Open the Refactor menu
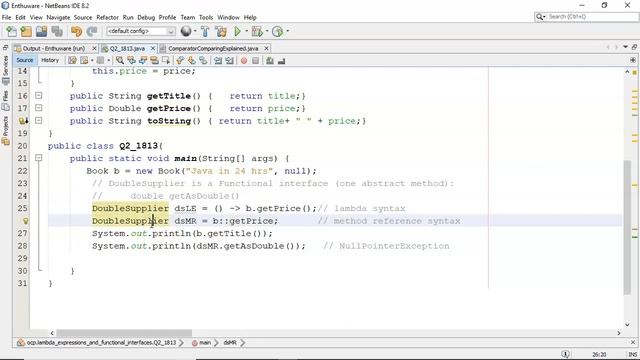This screenshot has width=640, height=360. pos(107,18)
